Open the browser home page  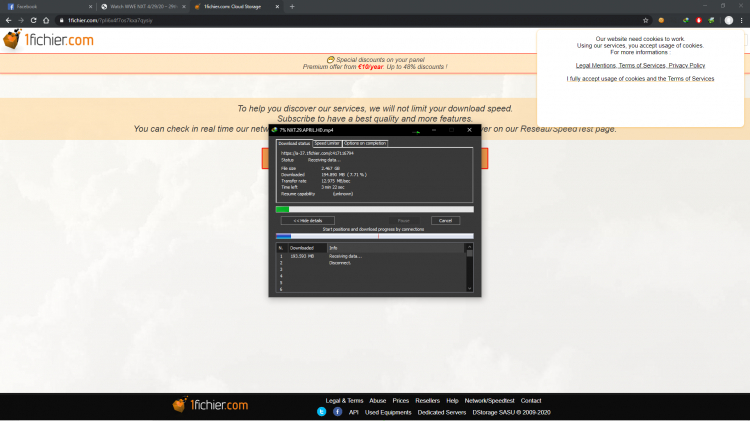[46, 20]
